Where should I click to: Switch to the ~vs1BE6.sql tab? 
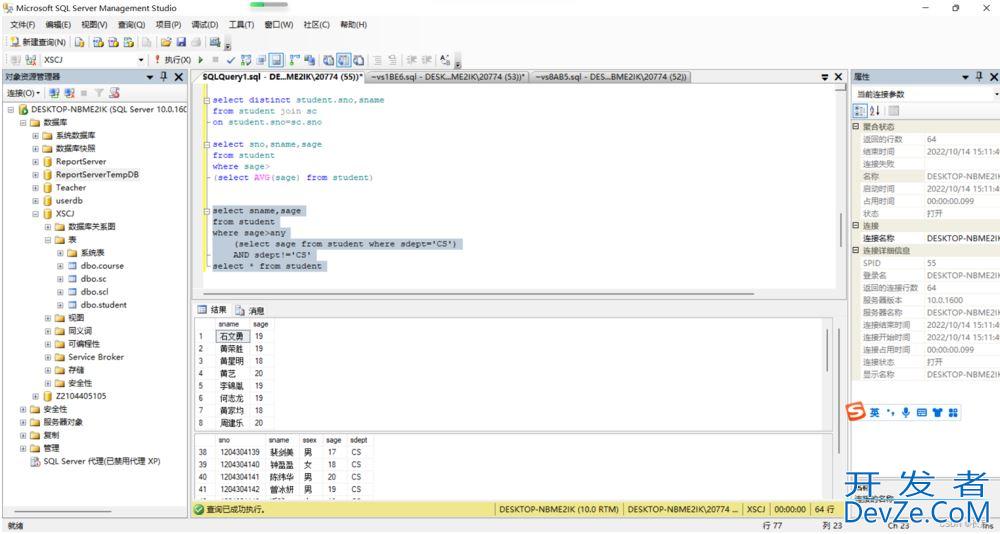(x=449, y=77)
